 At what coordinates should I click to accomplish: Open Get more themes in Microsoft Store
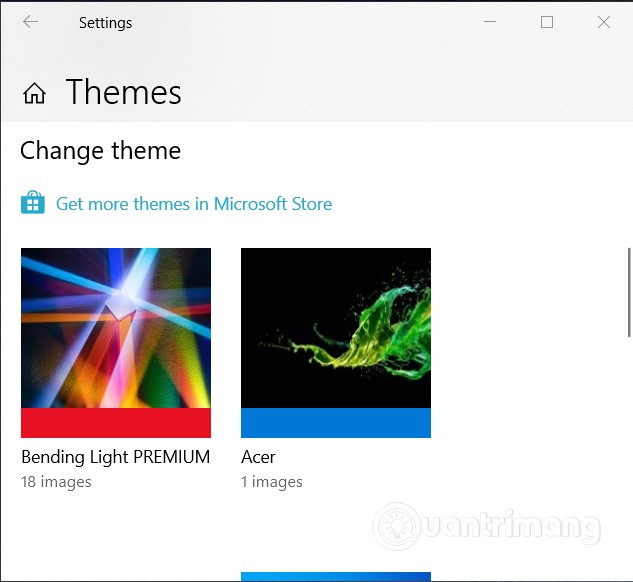pos(193,204)
